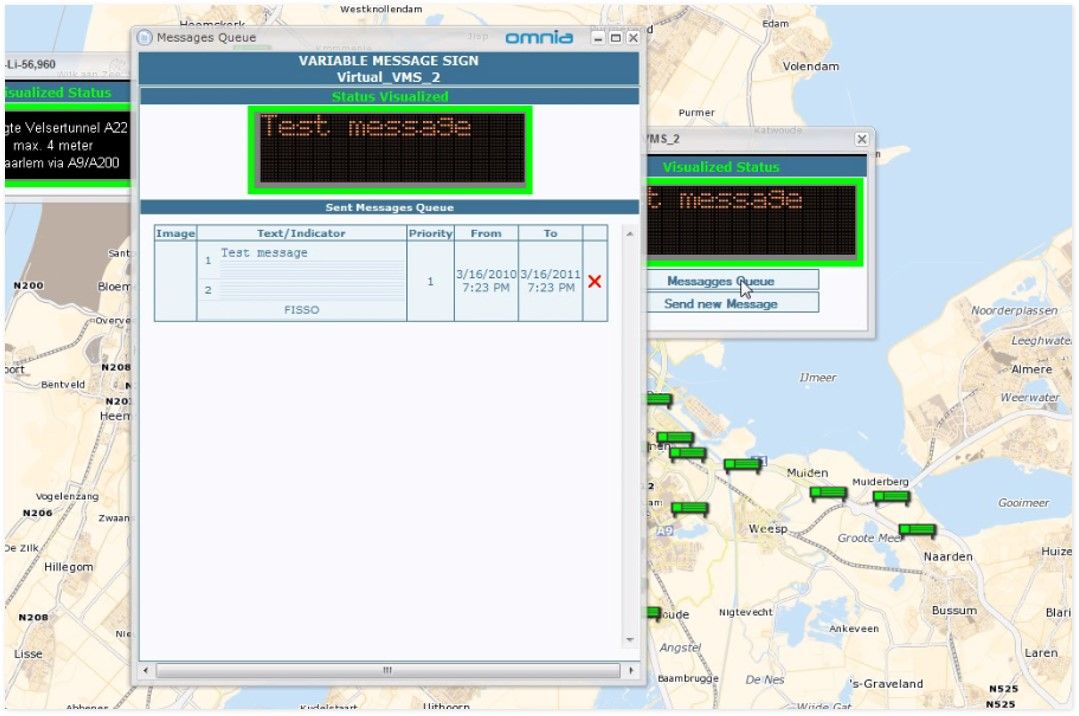Screen dimensions: 1079x716
Task: Click the omnia logo in title bar
Action: pyautogui.click(x=539, y=38)
